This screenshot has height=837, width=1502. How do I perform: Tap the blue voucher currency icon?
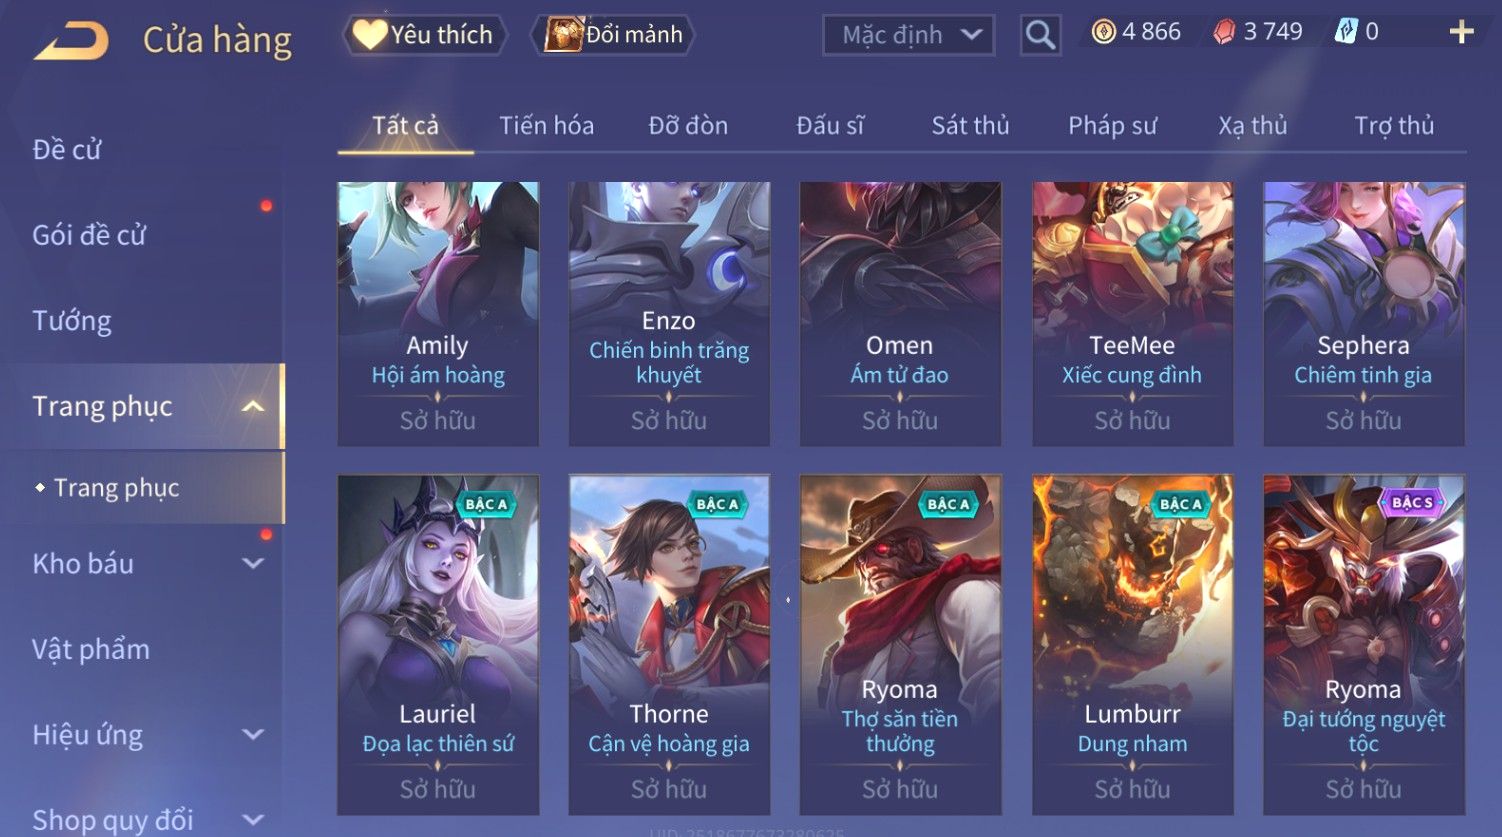1346,32
